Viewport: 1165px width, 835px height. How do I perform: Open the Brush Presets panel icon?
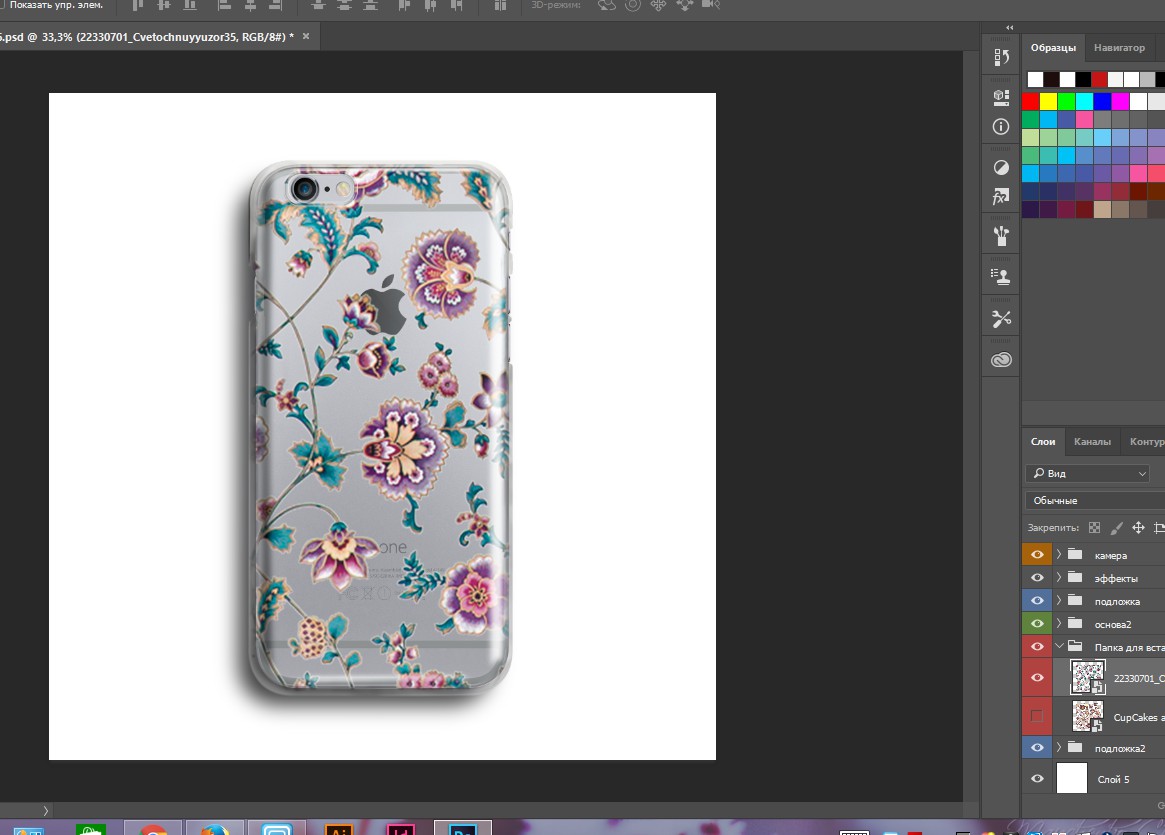[x=1001, y=236]
